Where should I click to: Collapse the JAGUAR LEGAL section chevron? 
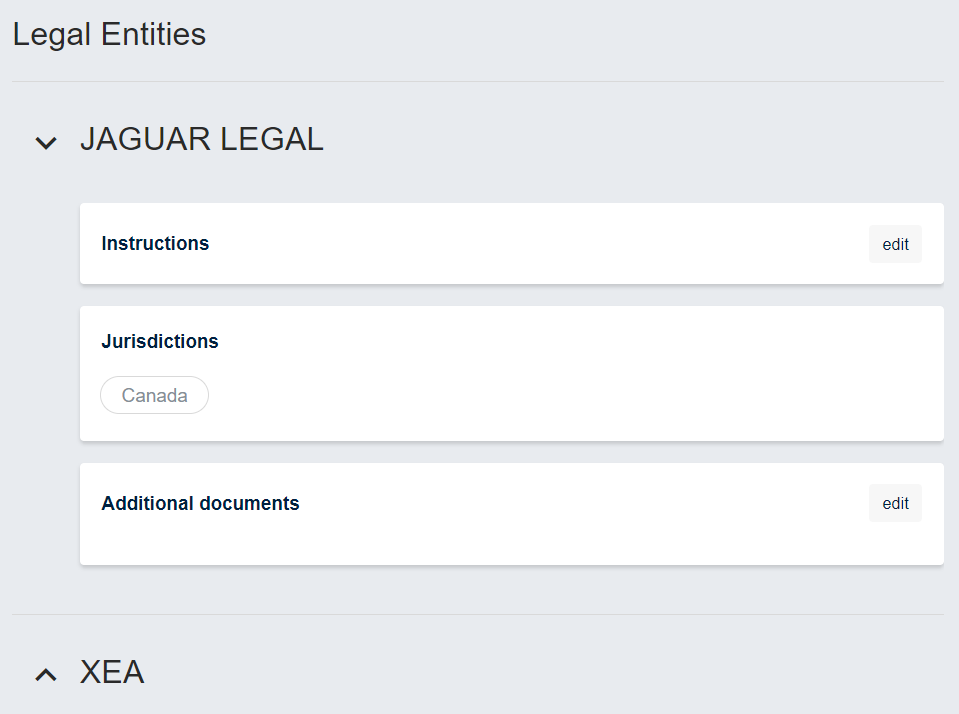[x=46, y=143]
